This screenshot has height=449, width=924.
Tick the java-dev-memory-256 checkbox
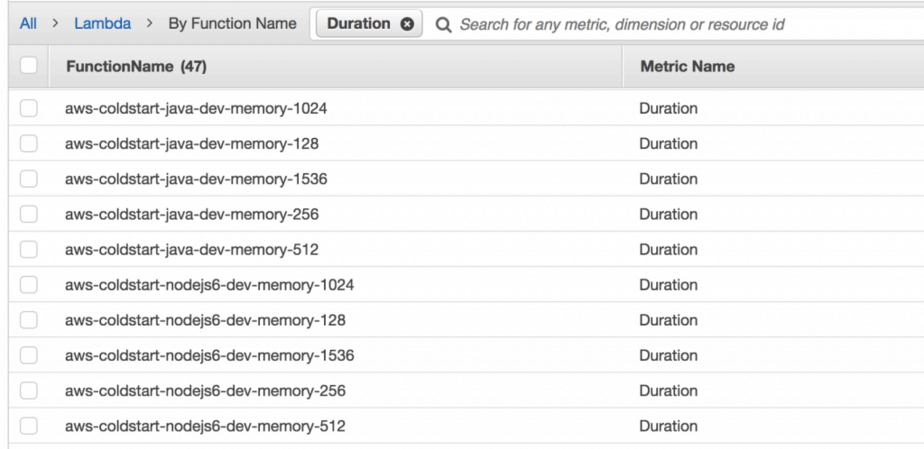click(x=28, y=214)
